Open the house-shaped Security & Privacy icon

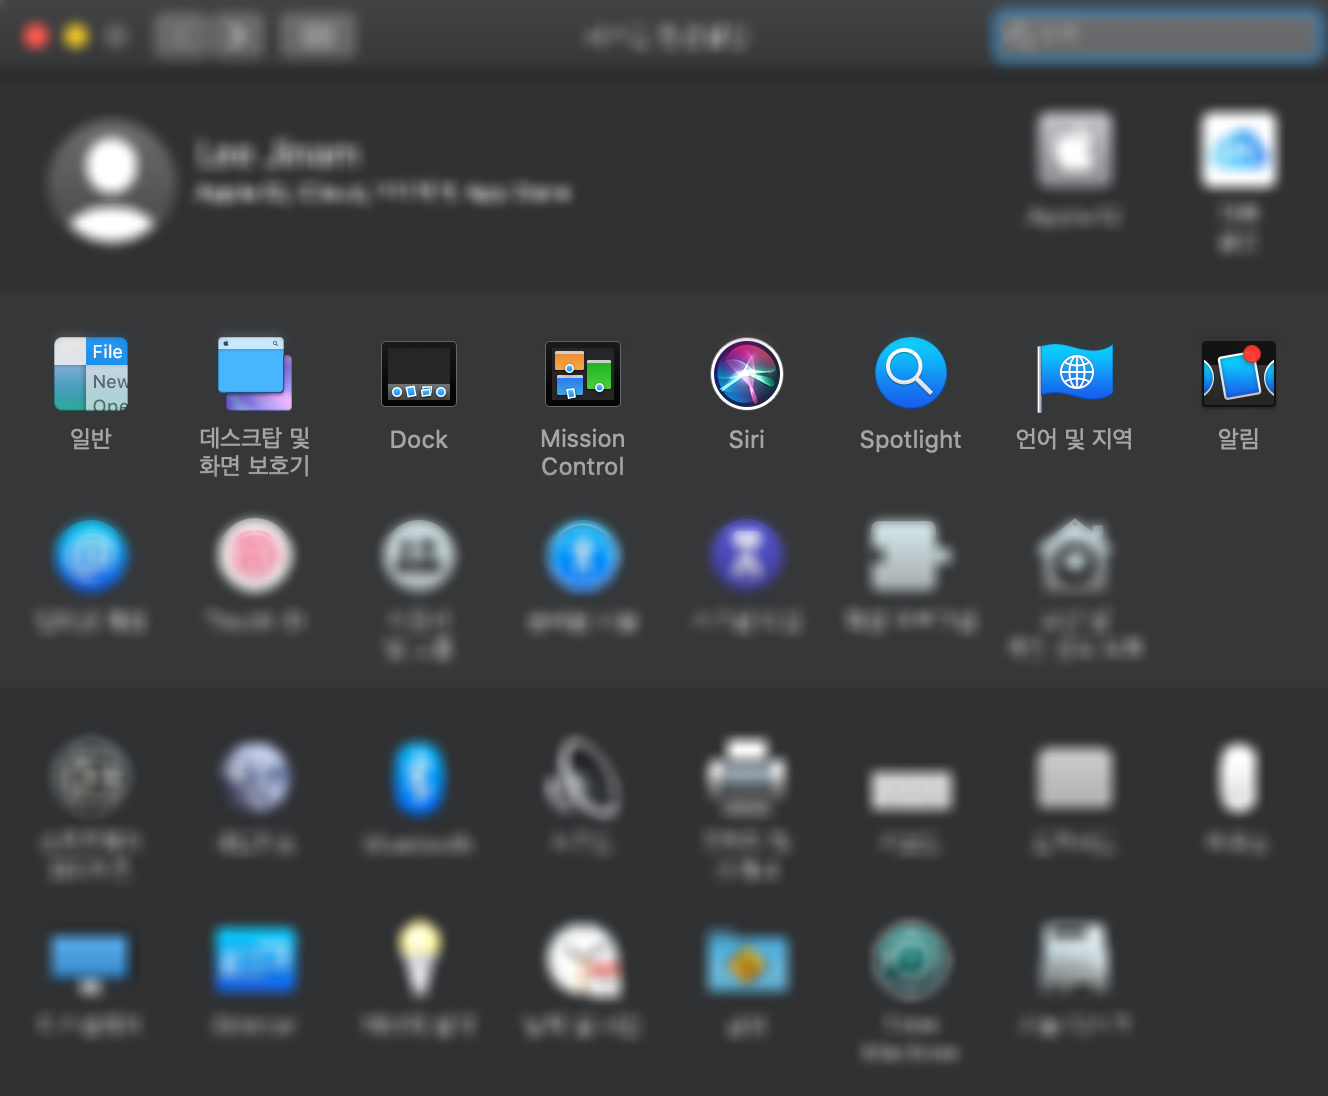pos(1075,556)
